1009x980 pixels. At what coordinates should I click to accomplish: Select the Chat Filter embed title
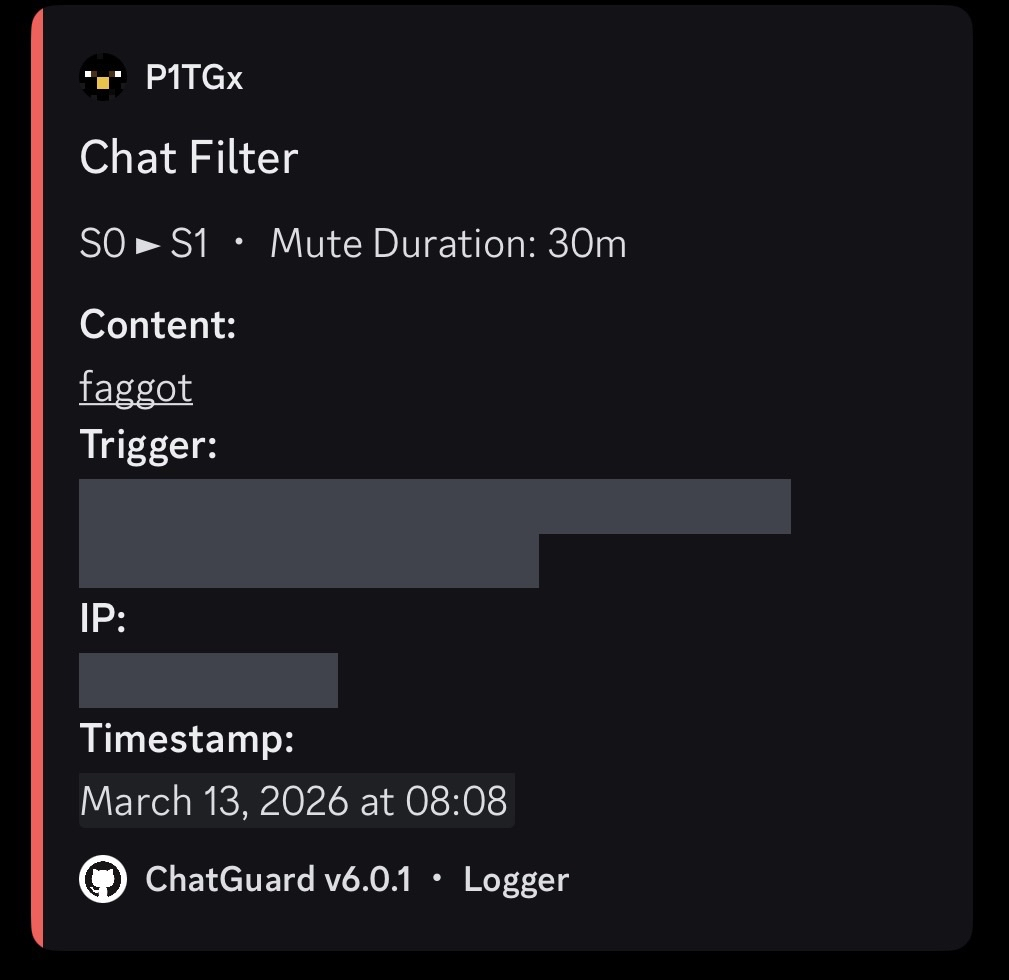pos(189,158)
